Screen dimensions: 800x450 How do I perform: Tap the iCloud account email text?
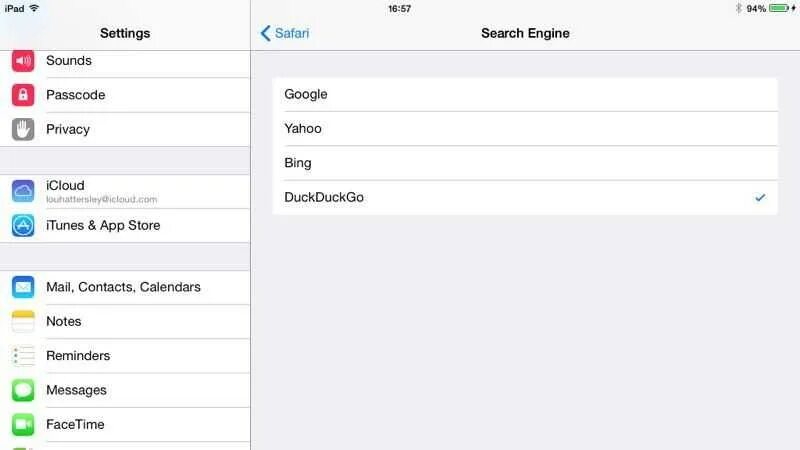(101, 199)
